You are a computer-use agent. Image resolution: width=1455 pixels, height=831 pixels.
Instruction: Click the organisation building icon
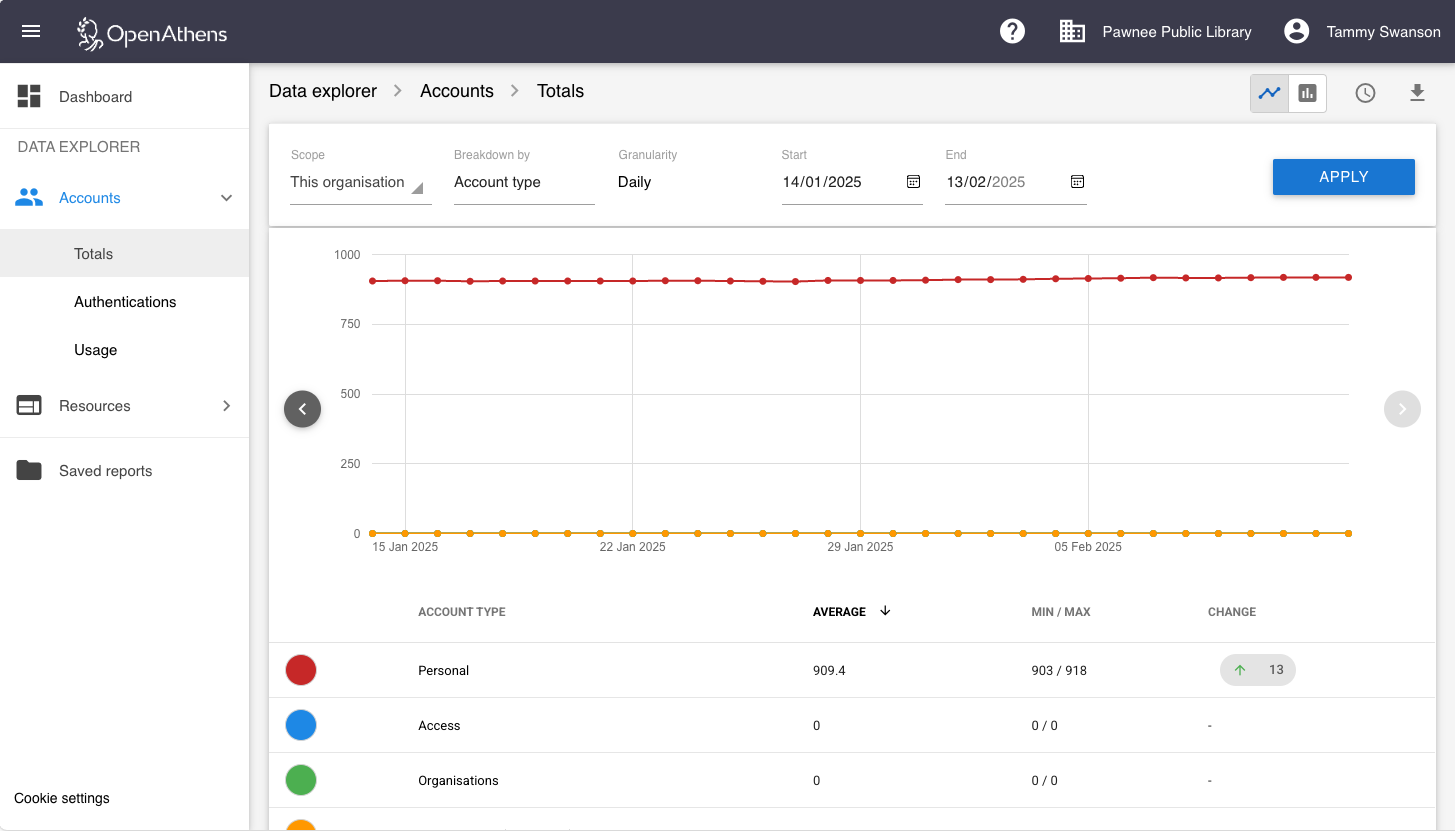coord(1072,31)
